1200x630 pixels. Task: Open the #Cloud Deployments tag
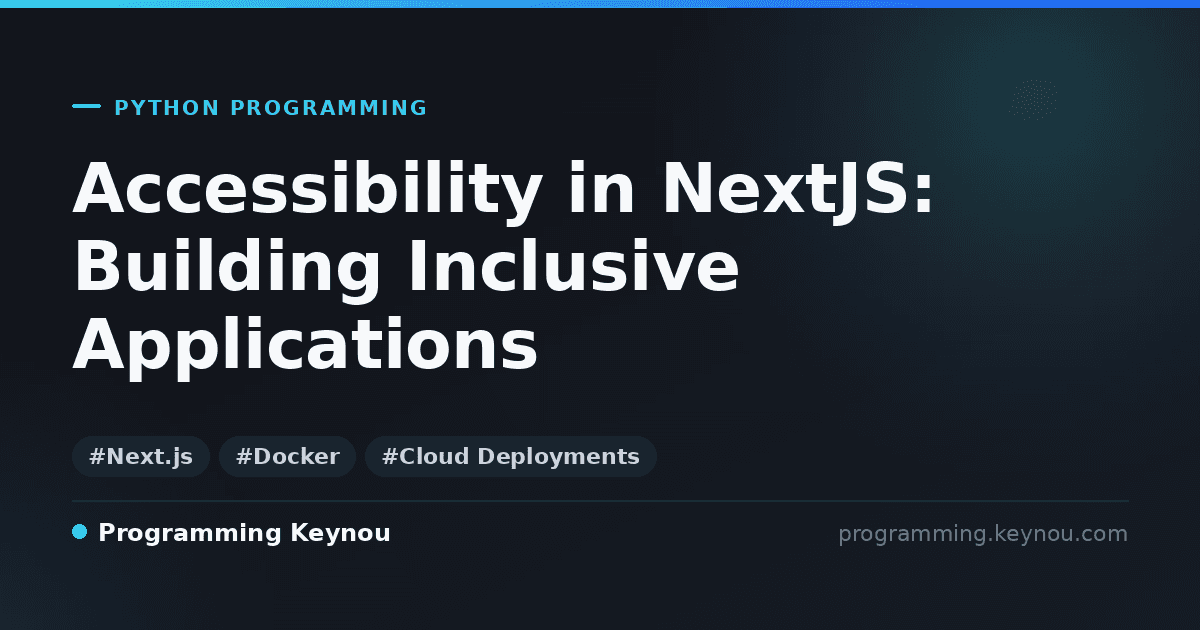tap(511, 457)
